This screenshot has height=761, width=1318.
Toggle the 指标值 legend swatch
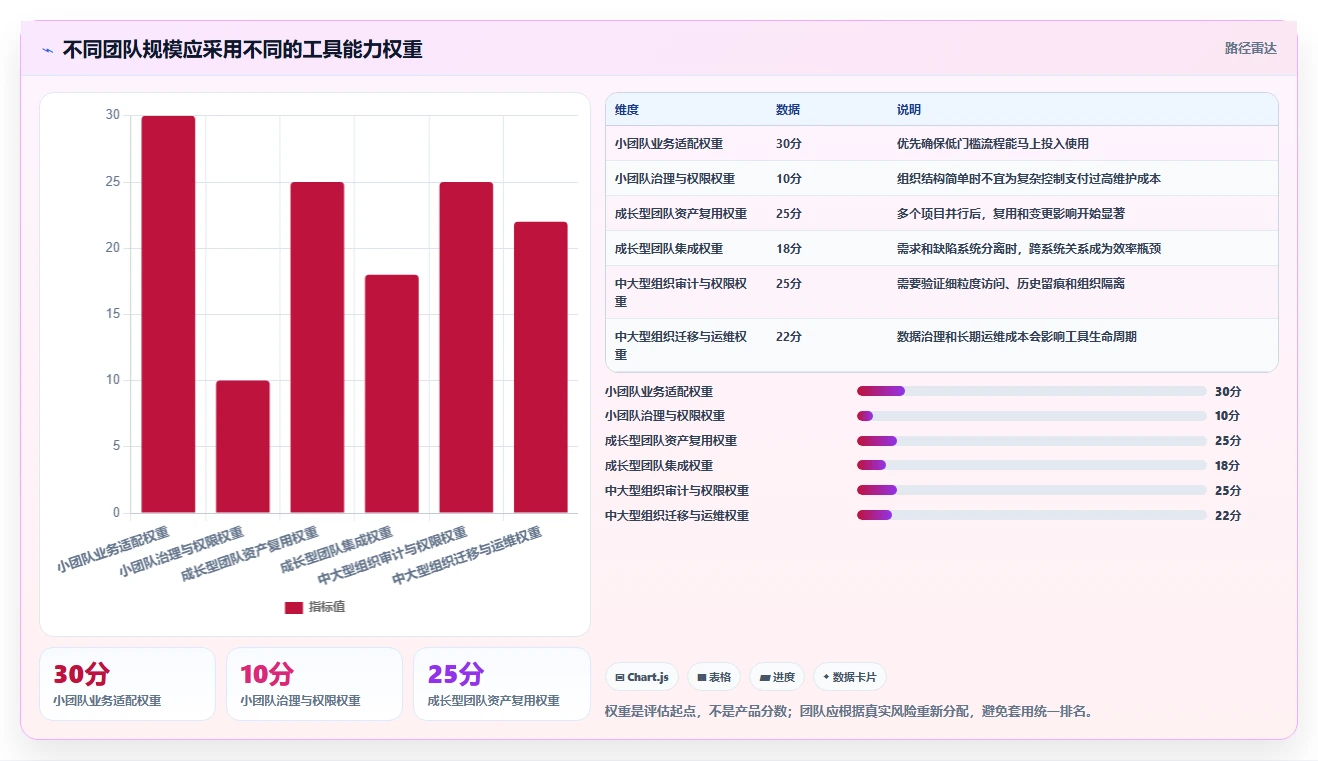tap(293, 608)
